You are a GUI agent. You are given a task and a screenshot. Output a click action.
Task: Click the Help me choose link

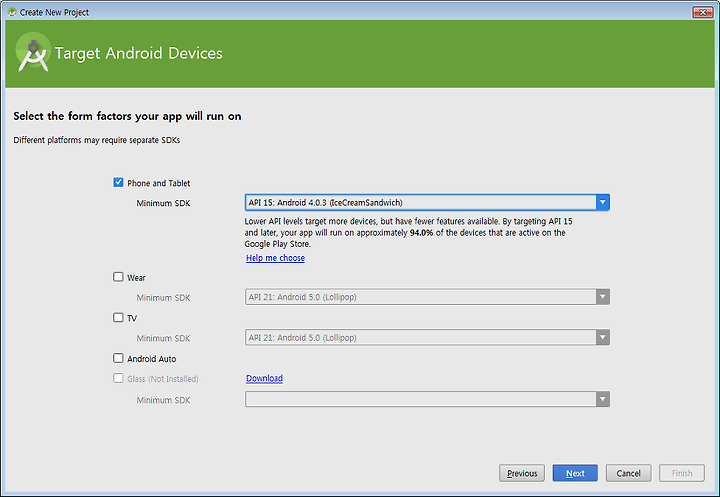tap(275, 258)
